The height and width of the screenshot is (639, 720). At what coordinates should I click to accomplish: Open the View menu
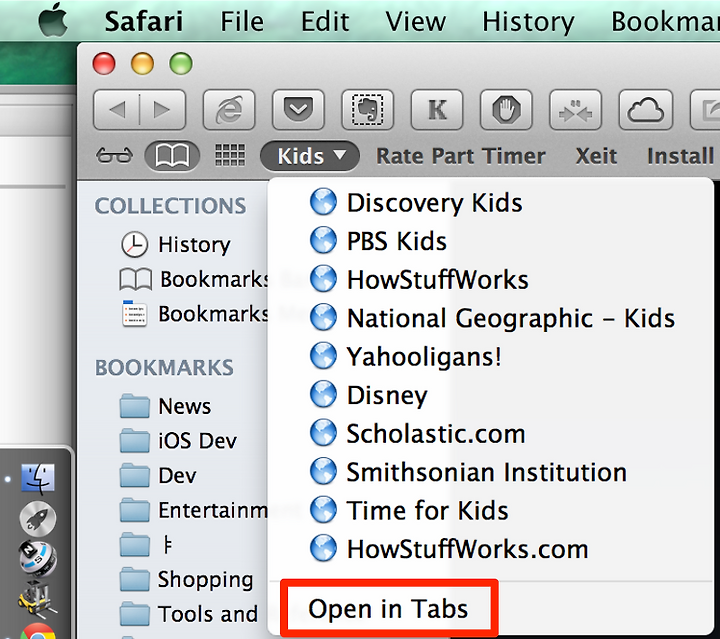coord(416,22)
